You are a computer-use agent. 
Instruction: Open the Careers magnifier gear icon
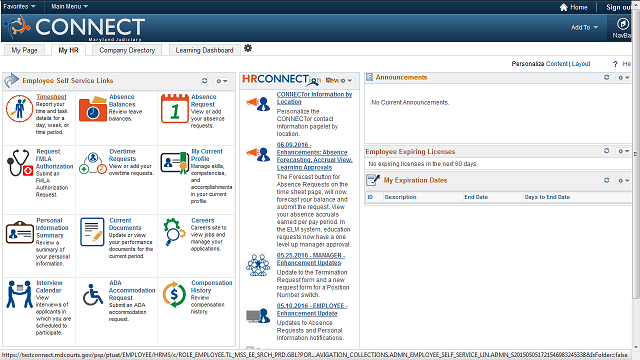tap(174, 231)
